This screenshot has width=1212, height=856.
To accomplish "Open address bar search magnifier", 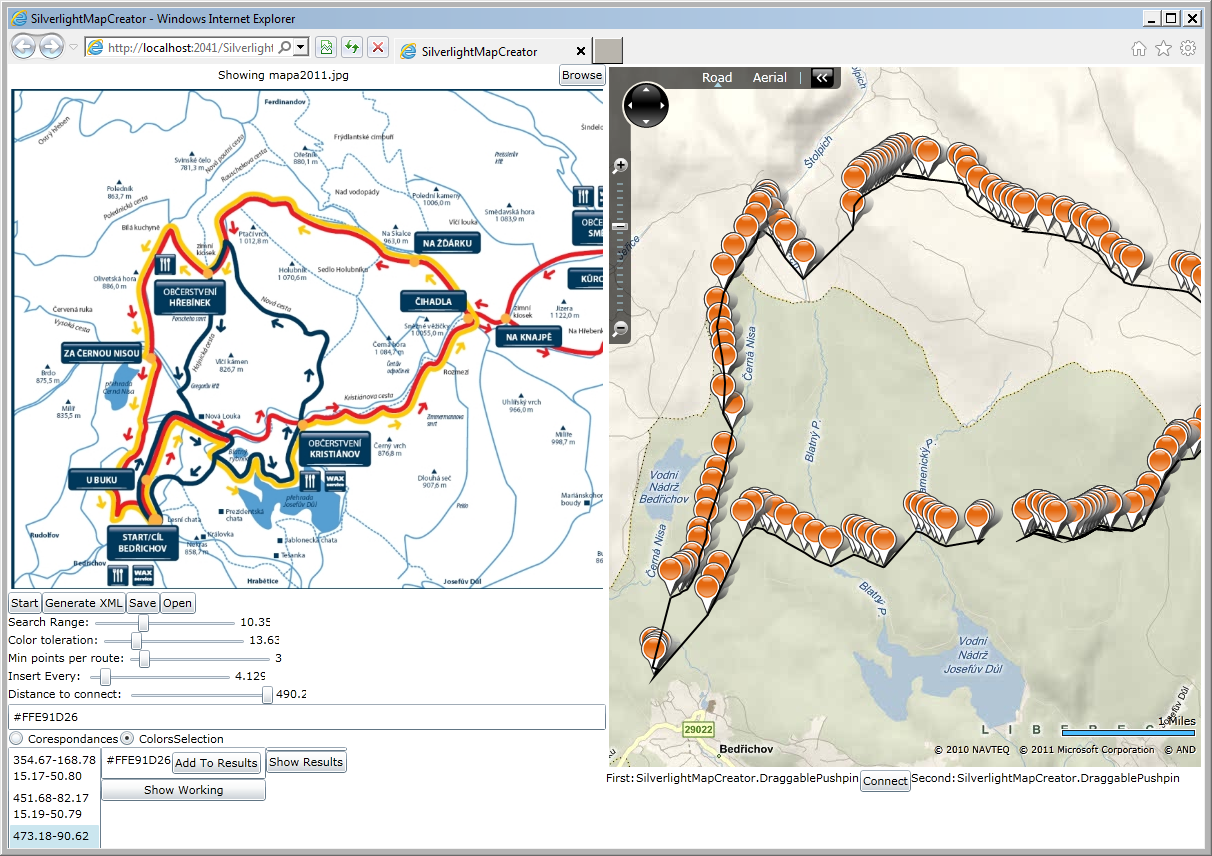I will point(285,47).
